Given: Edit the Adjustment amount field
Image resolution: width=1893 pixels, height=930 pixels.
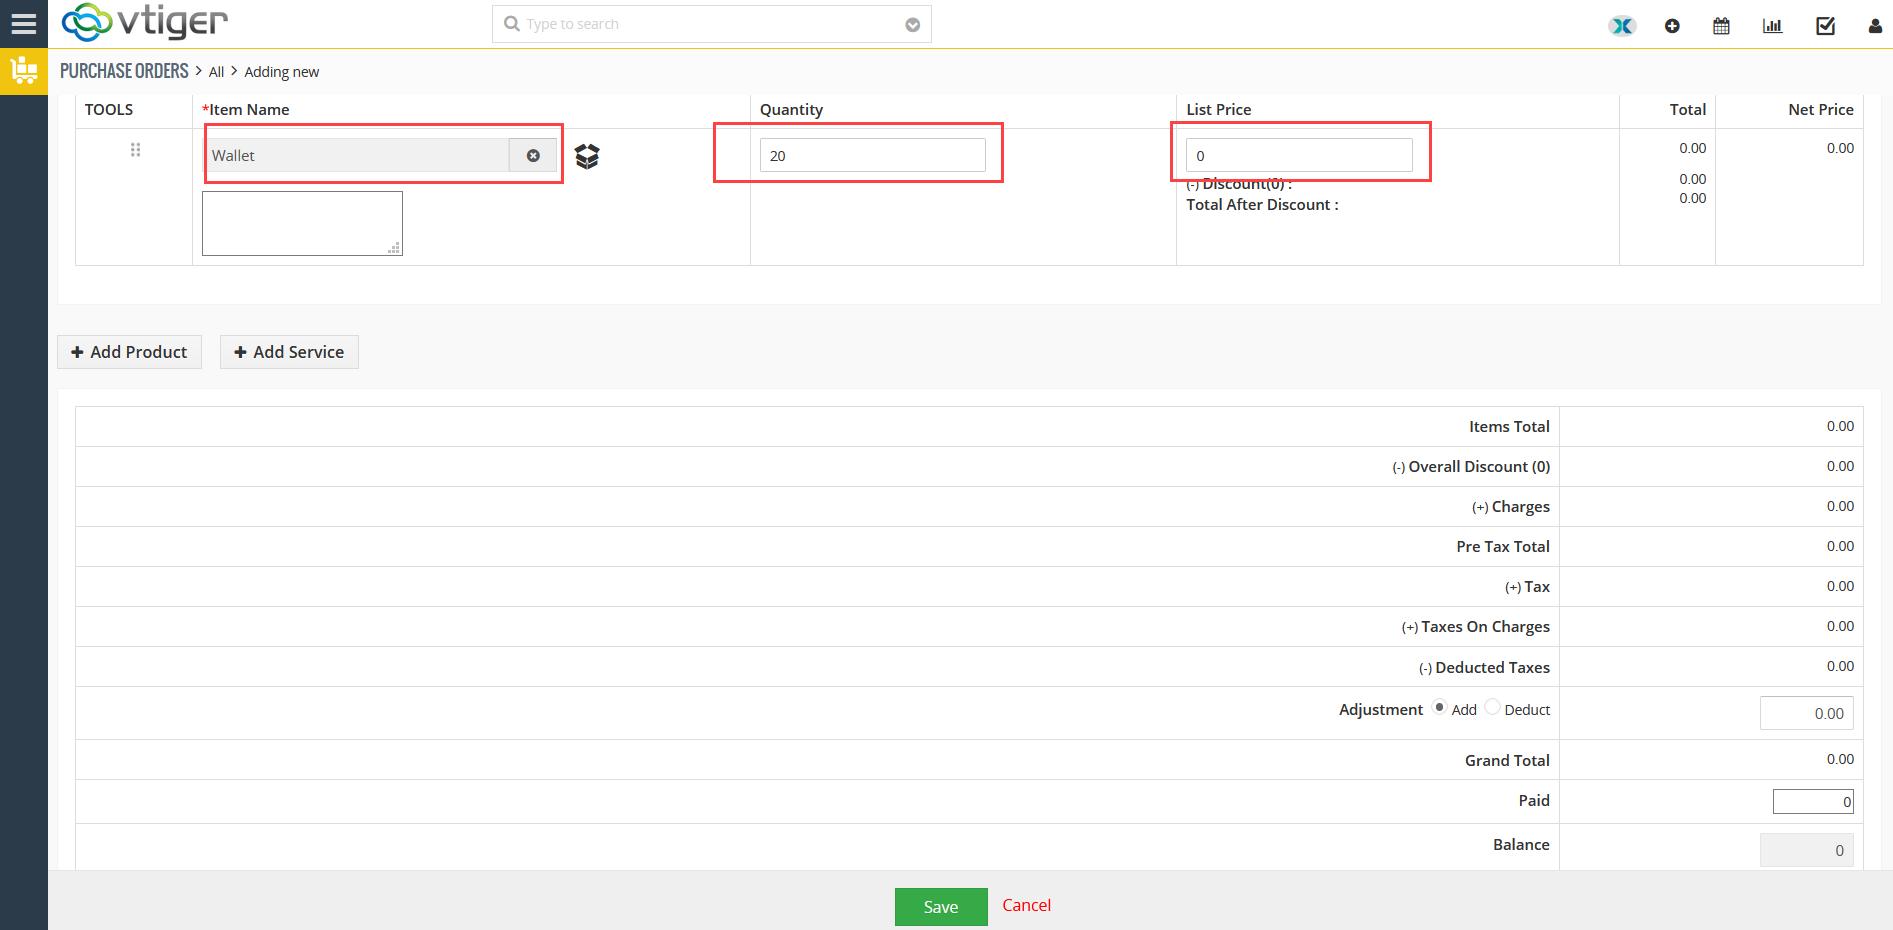Looking at the screenshot, I should (1806, 713).
